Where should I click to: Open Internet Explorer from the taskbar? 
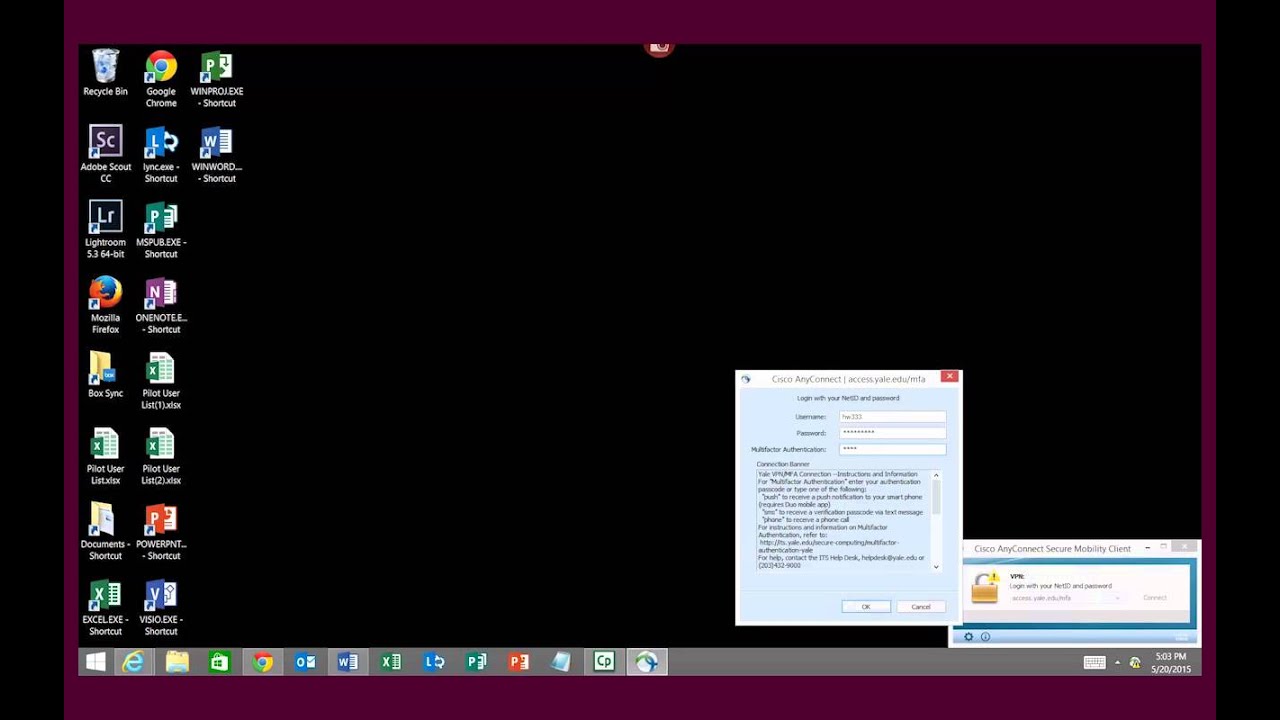pyautogui.click(x=133, y=662)
